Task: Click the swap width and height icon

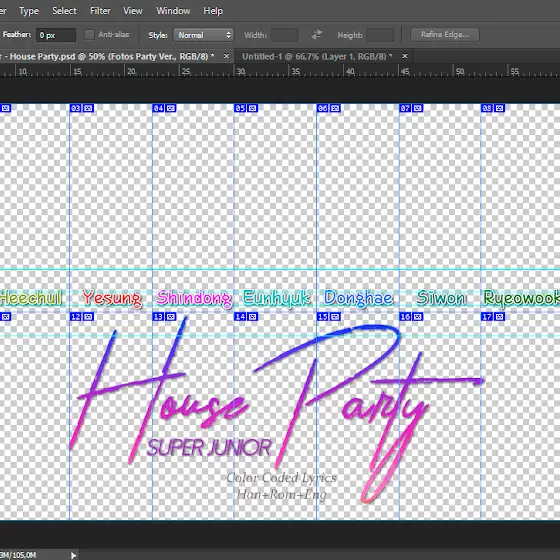Action: 317,35
